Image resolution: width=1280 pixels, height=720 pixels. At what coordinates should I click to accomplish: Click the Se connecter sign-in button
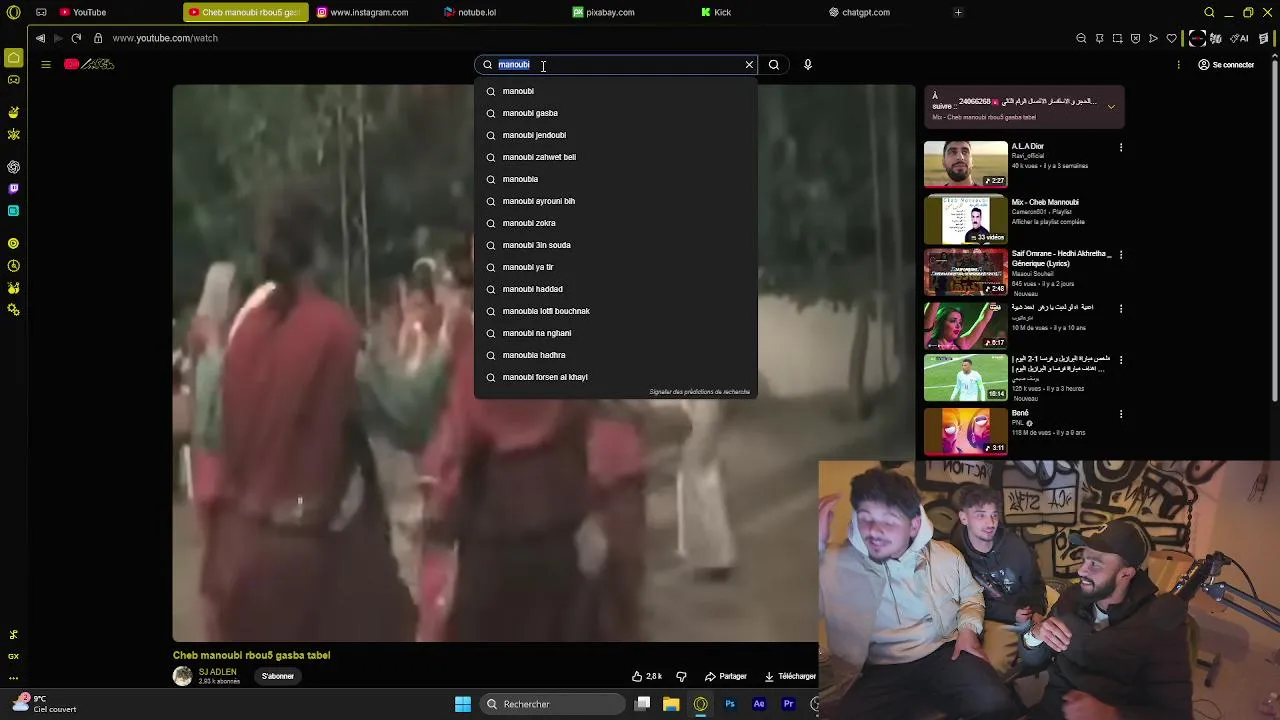pos(1226,65)
